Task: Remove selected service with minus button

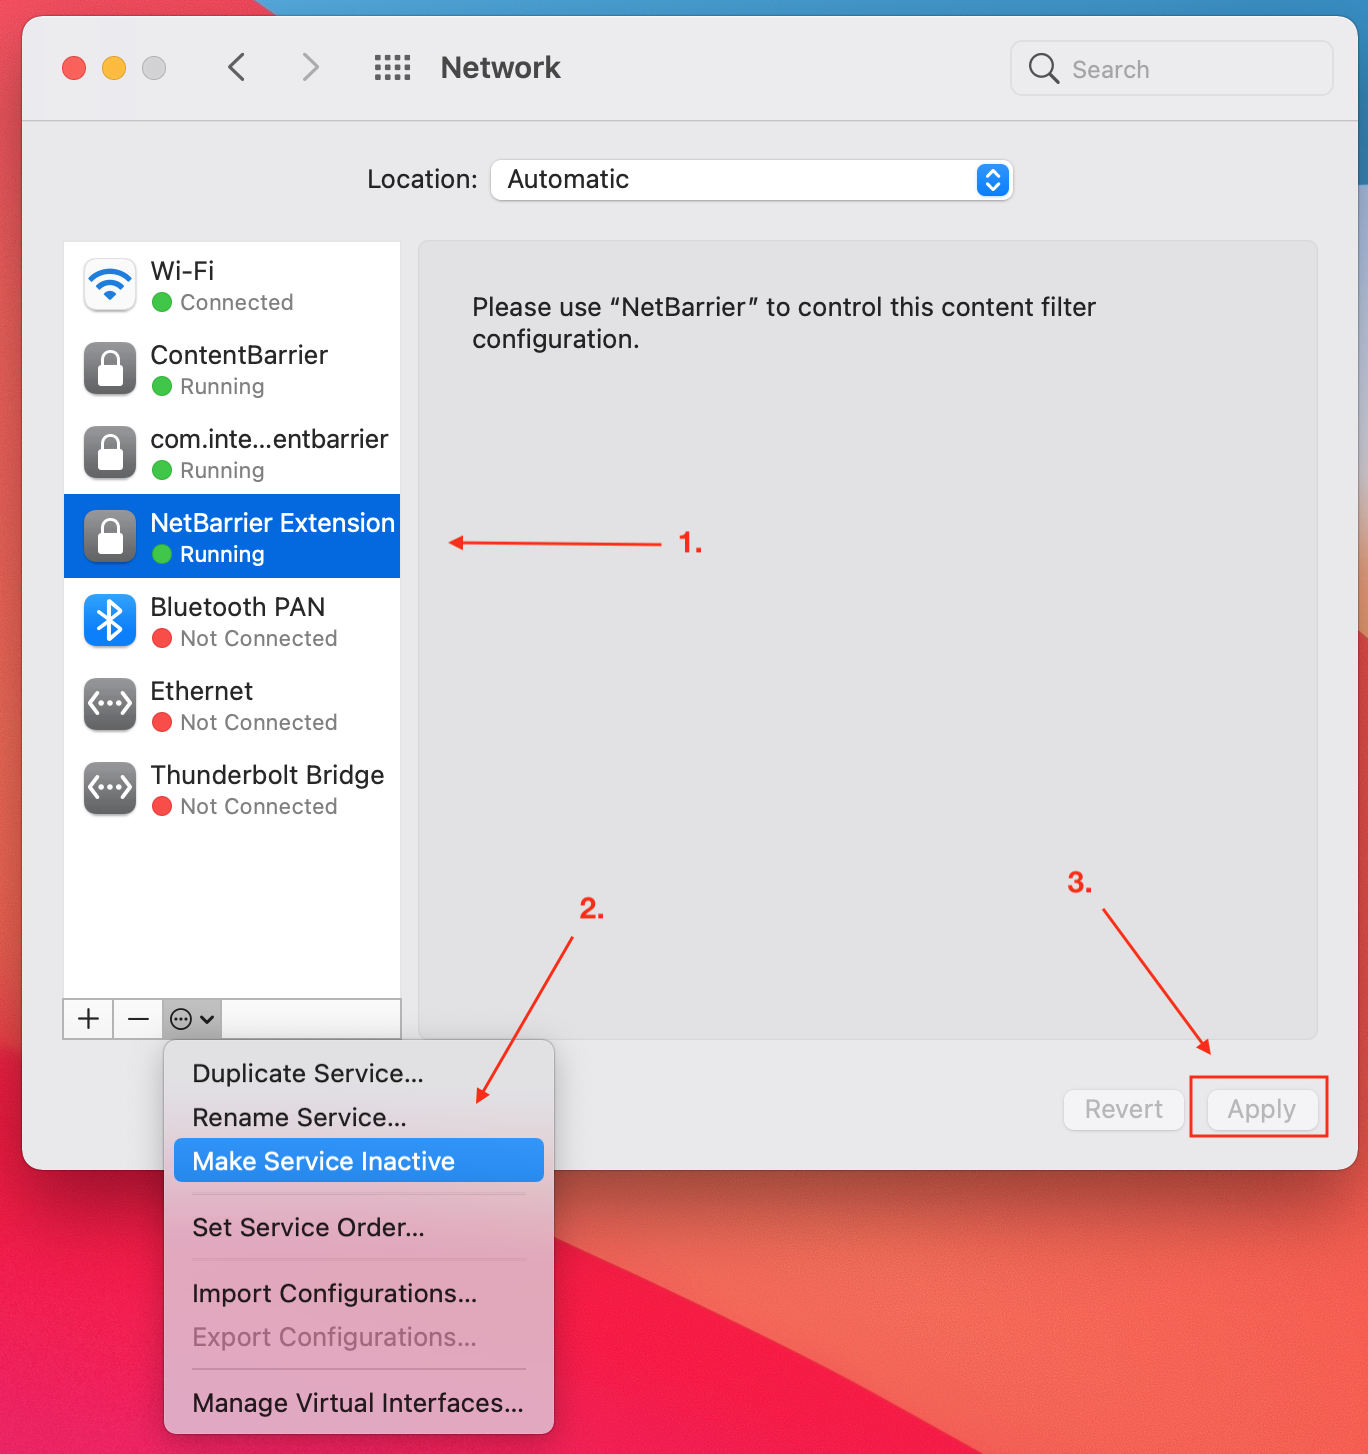Action: coord(138,1019)
